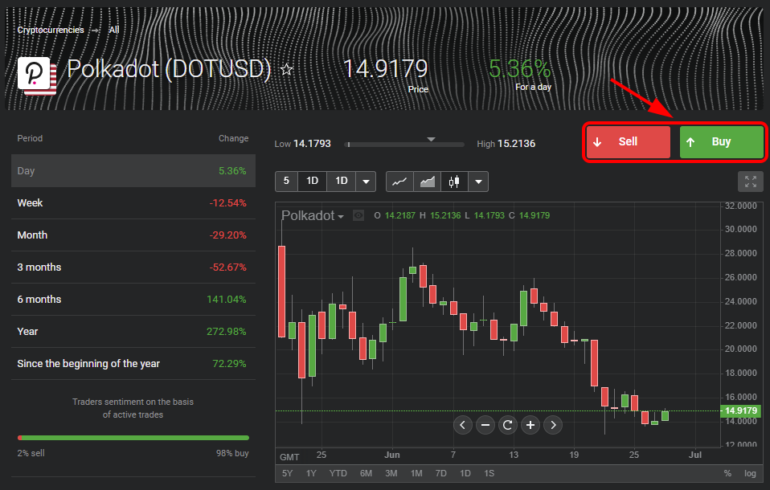This screenshot has height=490, width=770.
Task: Zoom in the chart with plus button
Action: [x=530, y=425]
